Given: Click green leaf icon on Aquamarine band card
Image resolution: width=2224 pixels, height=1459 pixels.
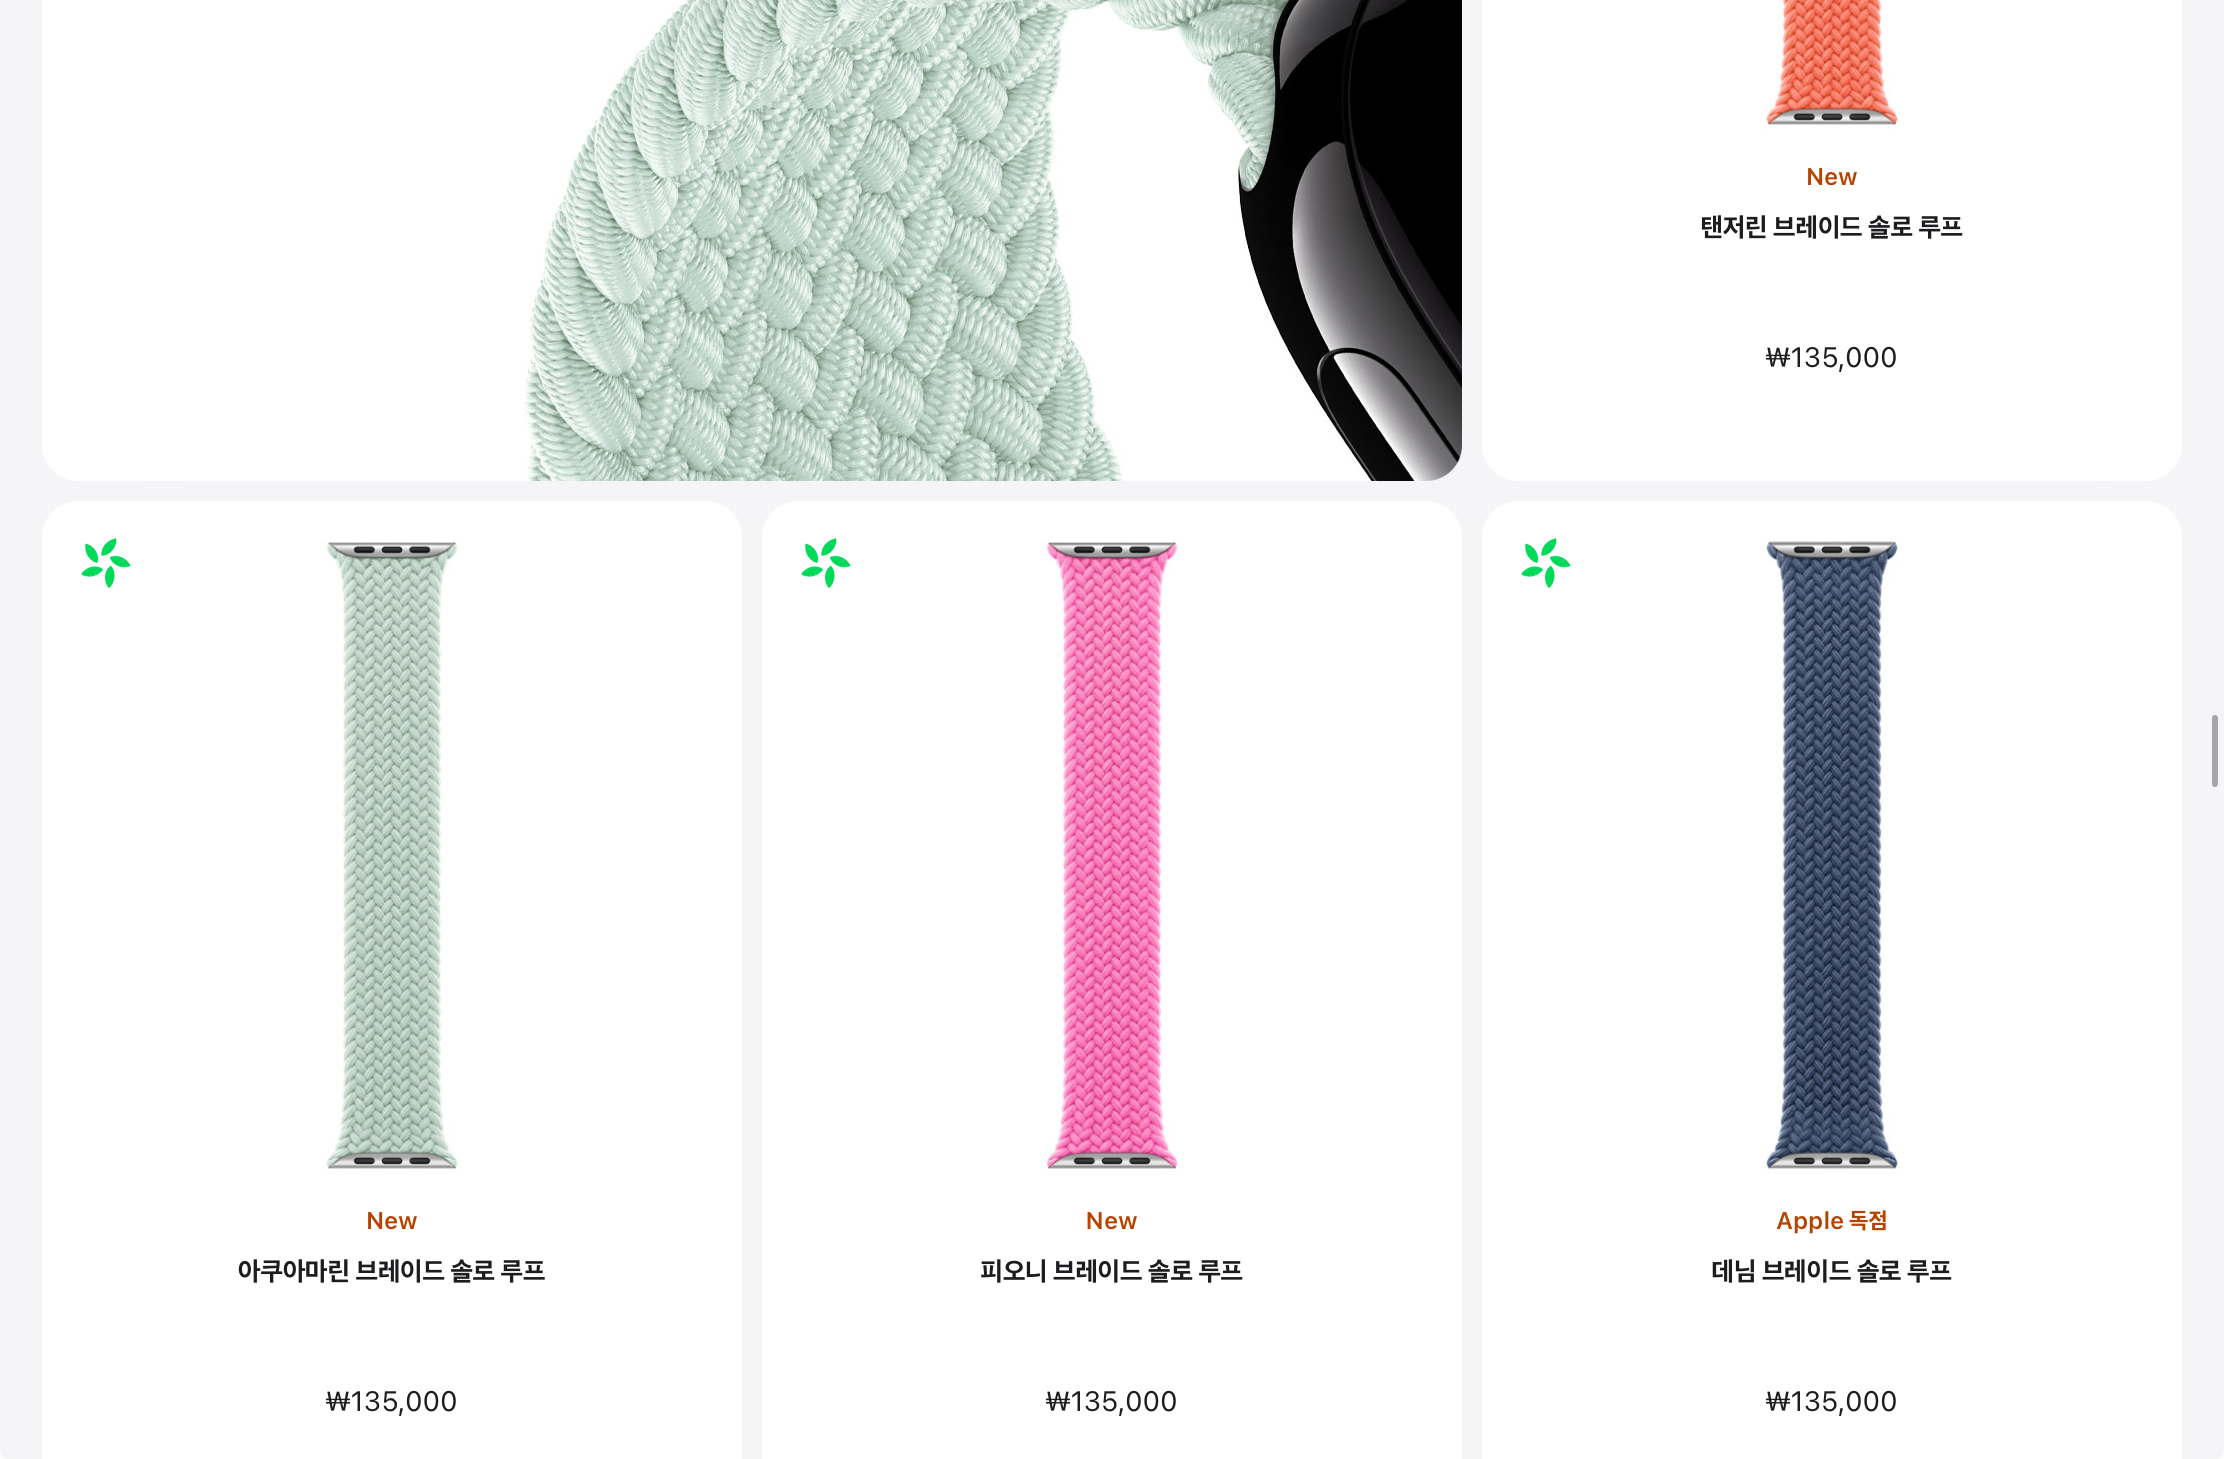Looking at the screenshot, I should (106, 563).
